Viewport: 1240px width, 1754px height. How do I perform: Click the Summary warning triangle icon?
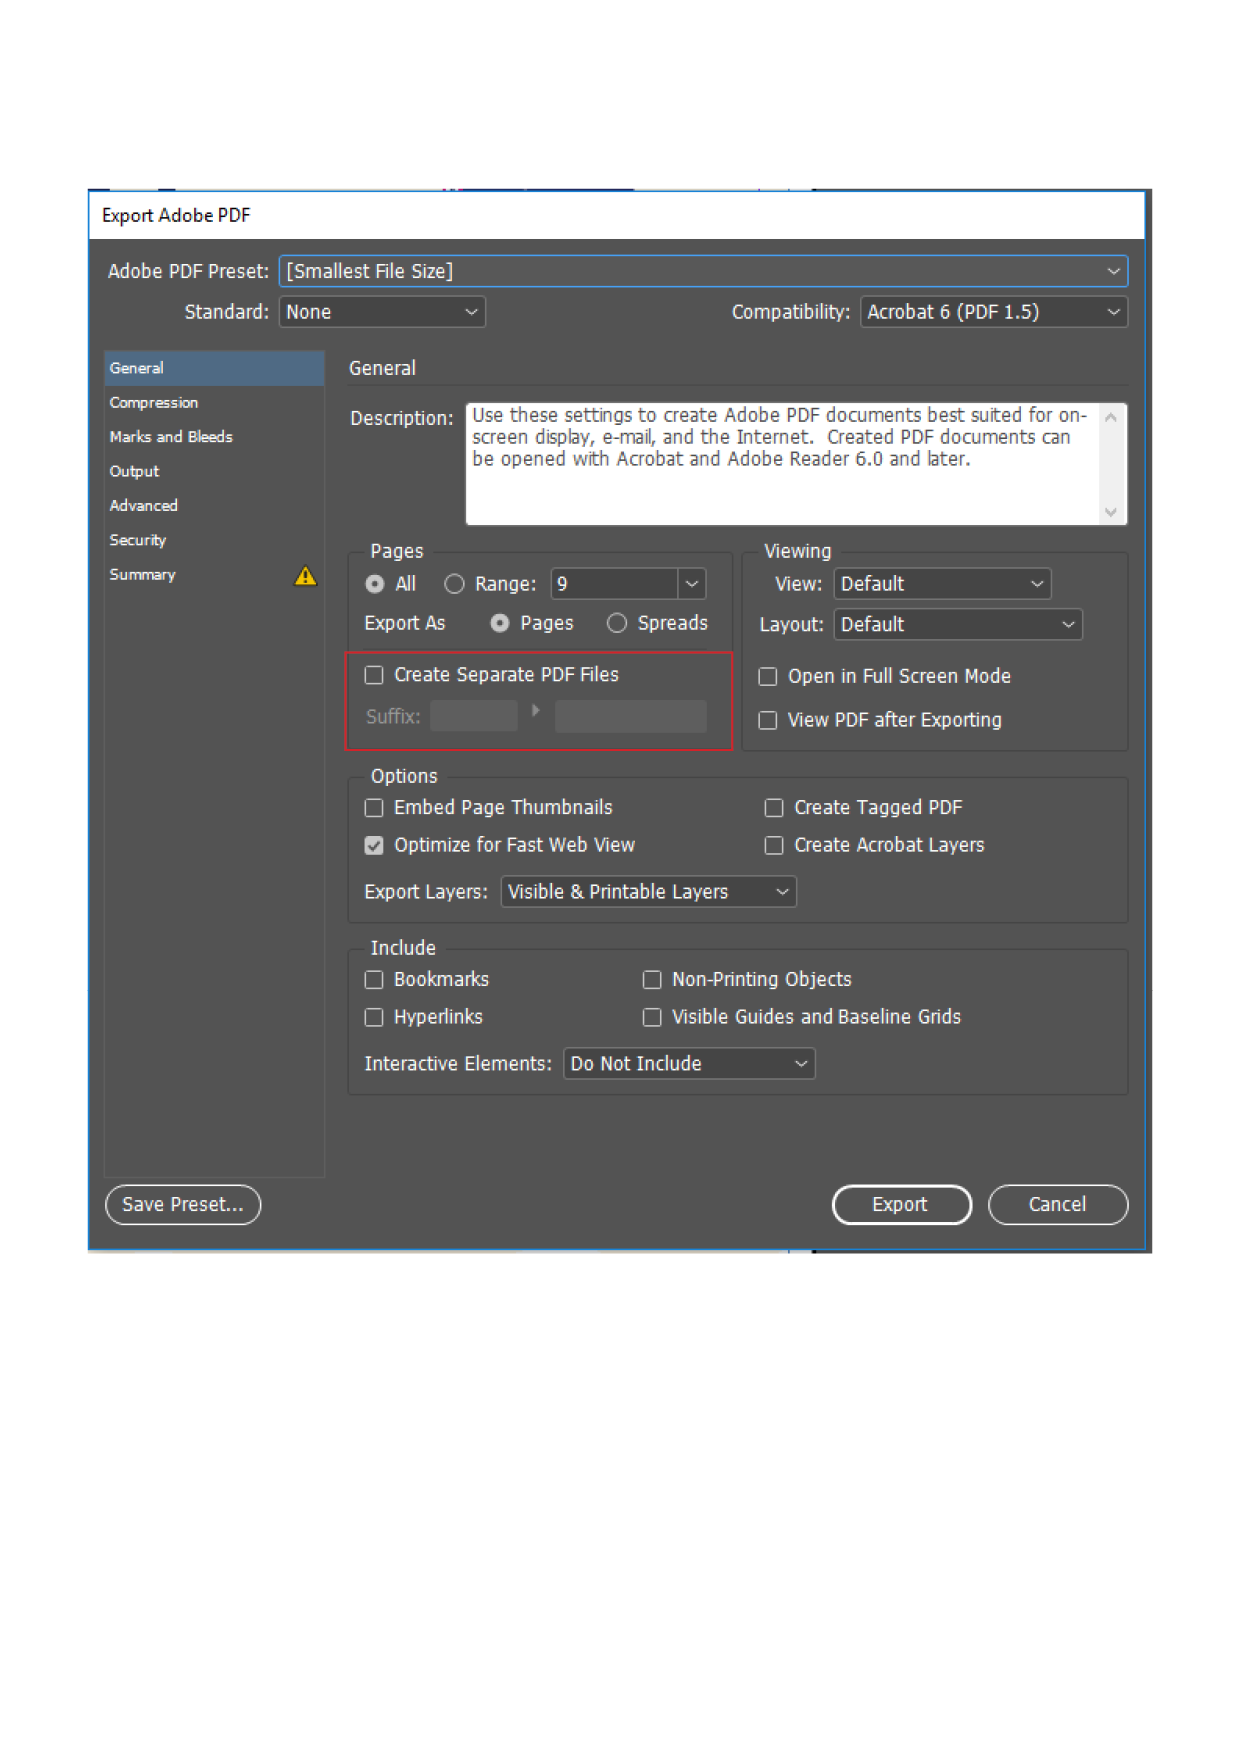(x=305, y=576)
